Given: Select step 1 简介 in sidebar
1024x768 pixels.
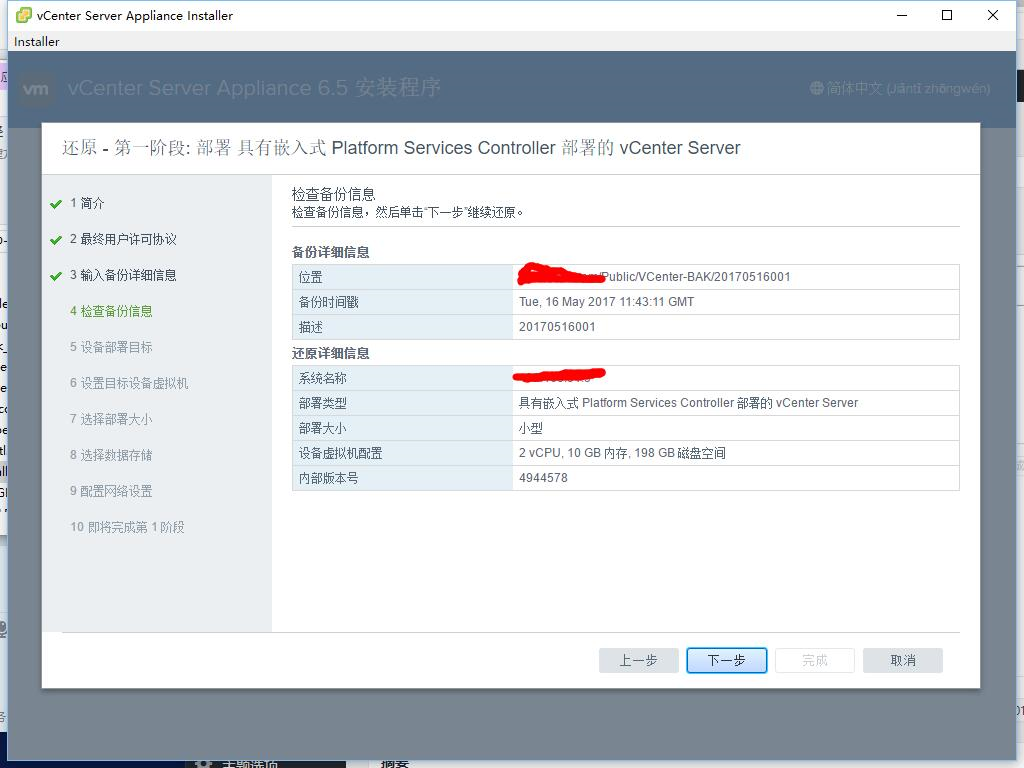Looking at the screenshot, I should coord(87,203).
